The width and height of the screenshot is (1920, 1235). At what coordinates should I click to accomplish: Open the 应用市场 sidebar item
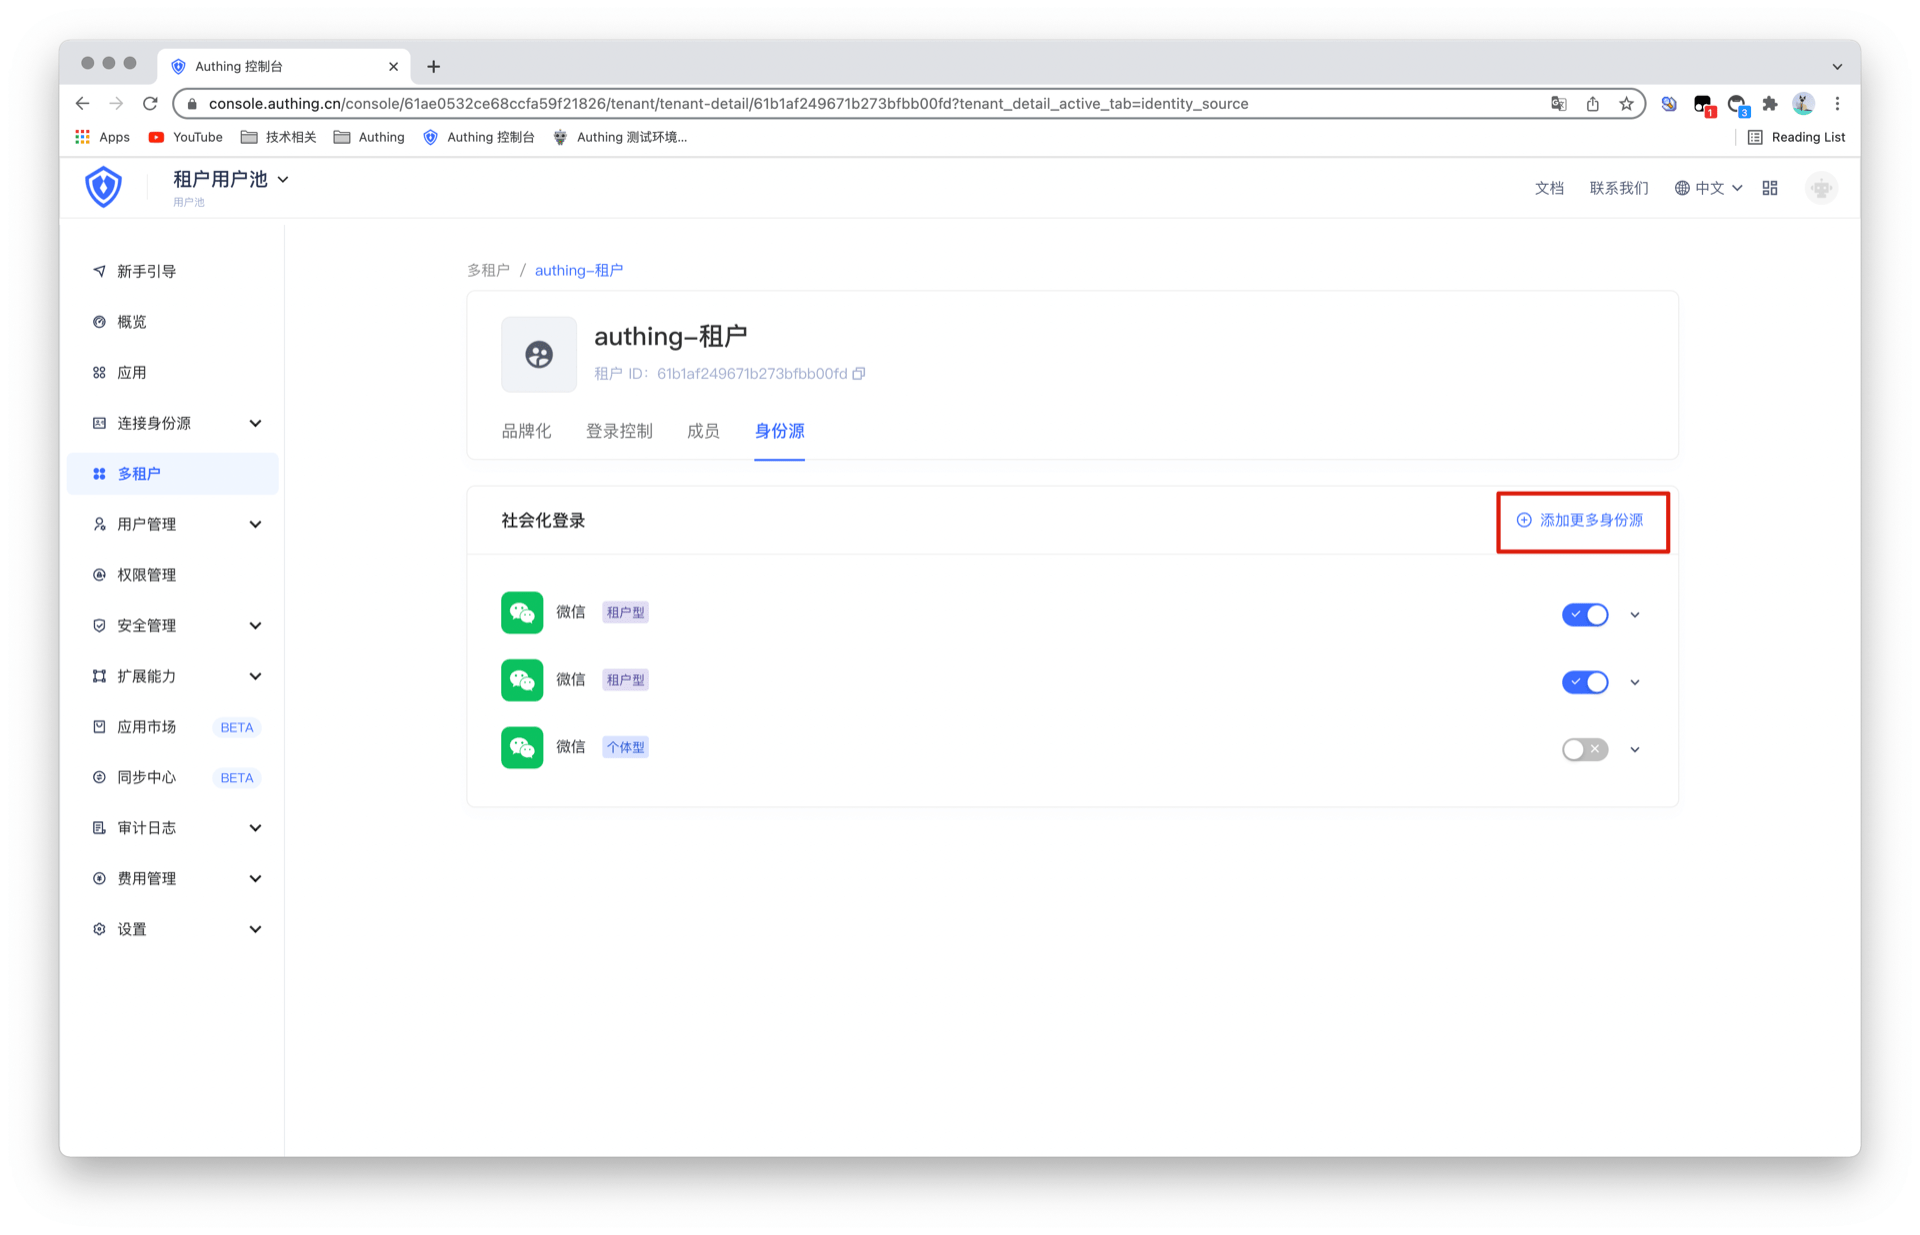(147, 727)
